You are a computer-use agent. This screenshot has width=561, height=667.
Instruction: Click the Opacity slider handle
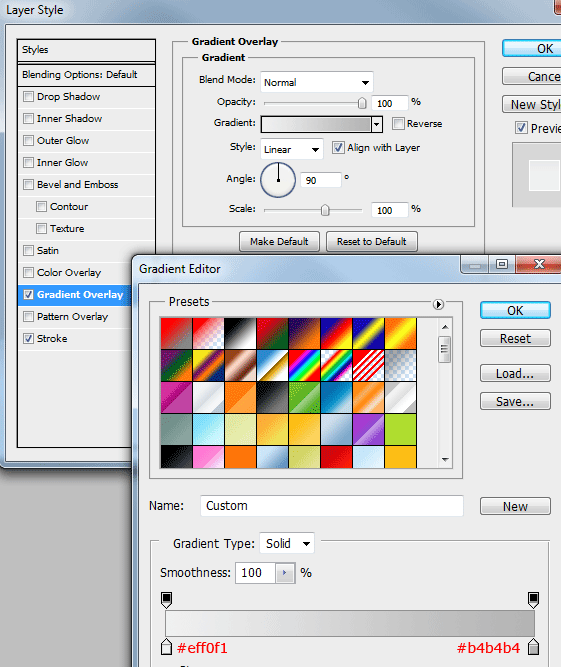tap(362, 103)
